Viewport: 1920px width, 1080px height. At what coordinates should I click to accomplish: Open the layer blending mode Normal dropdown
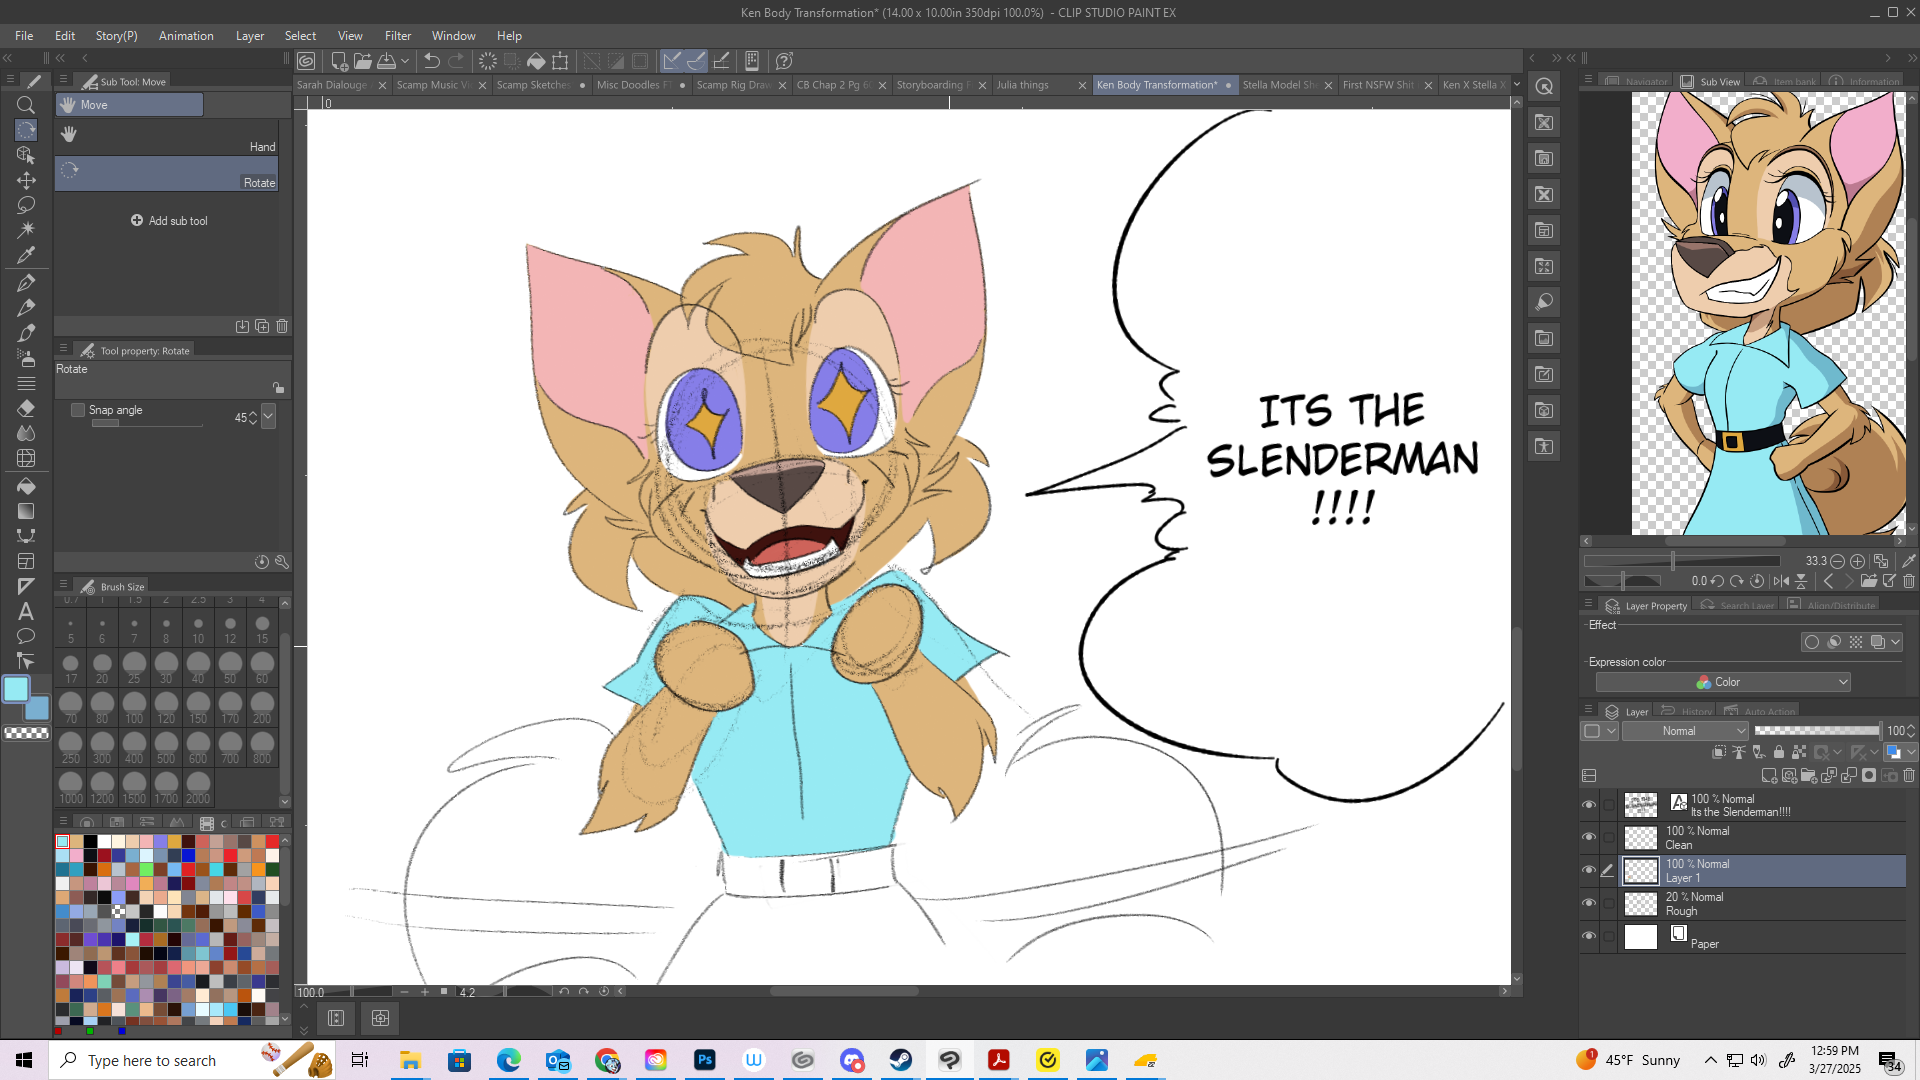1685,731
